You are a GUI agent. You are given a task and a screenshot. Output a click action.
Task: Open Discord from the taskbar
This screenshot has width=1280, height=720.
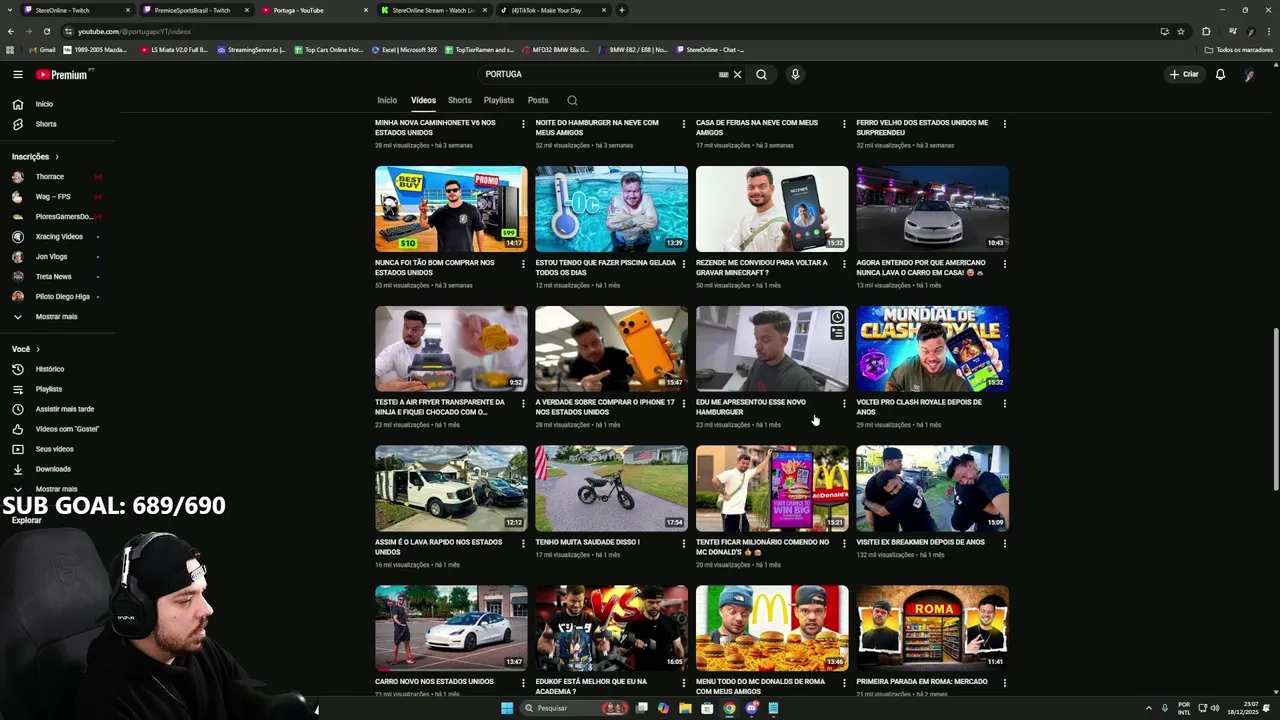pyautogui.click(x=751, y=708)
